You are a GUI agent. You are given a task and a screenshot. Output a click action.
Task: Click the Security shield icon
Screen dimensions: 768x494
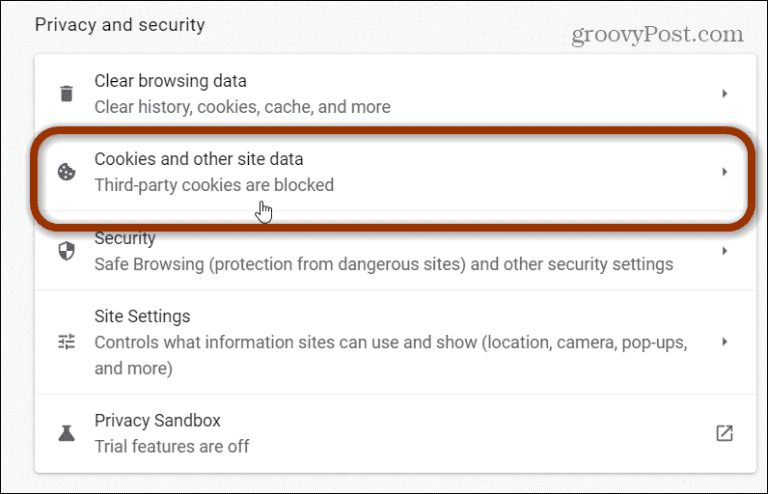click(x=67, y=251)
